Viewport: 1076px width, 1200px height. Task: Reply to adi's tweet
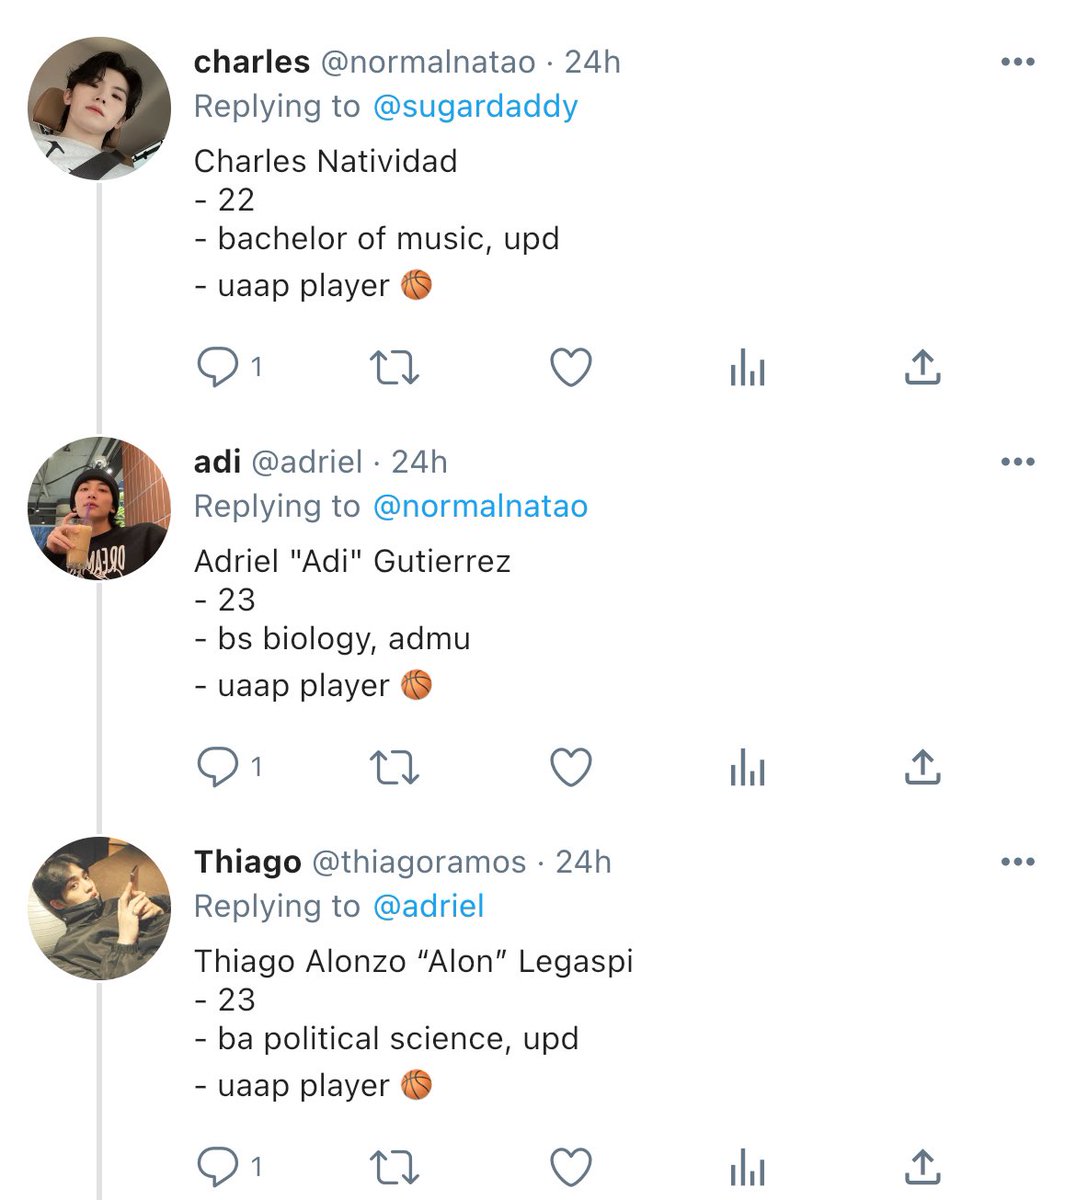coord(217,768)
